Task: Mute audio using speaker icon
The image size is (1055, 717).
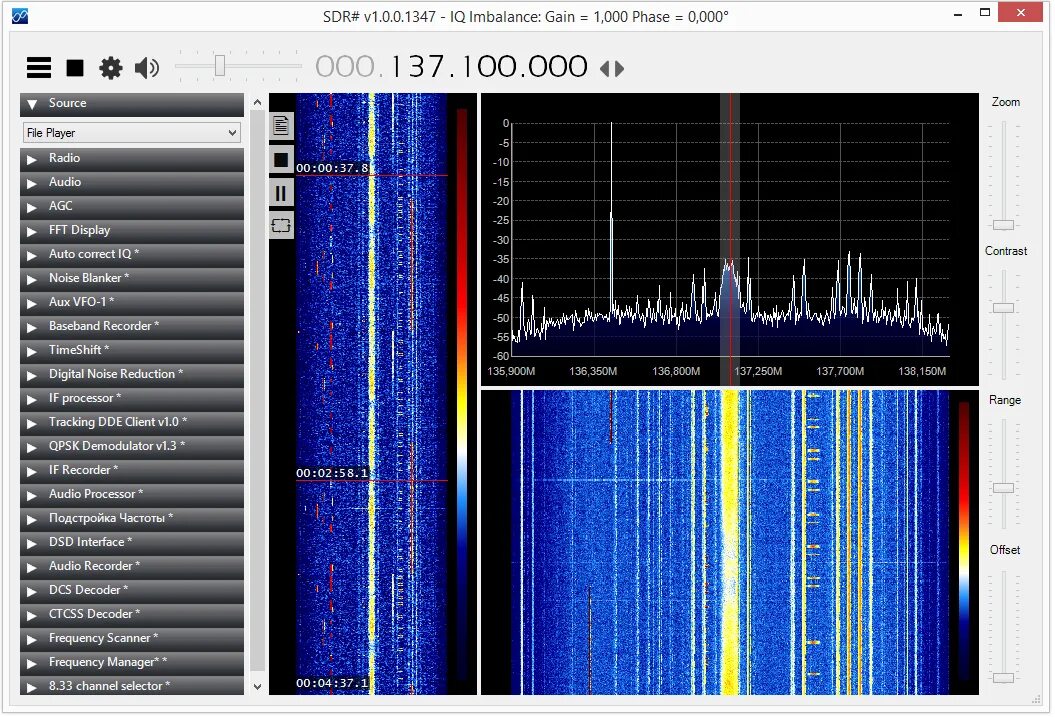Action: click(x=147, y=68)
